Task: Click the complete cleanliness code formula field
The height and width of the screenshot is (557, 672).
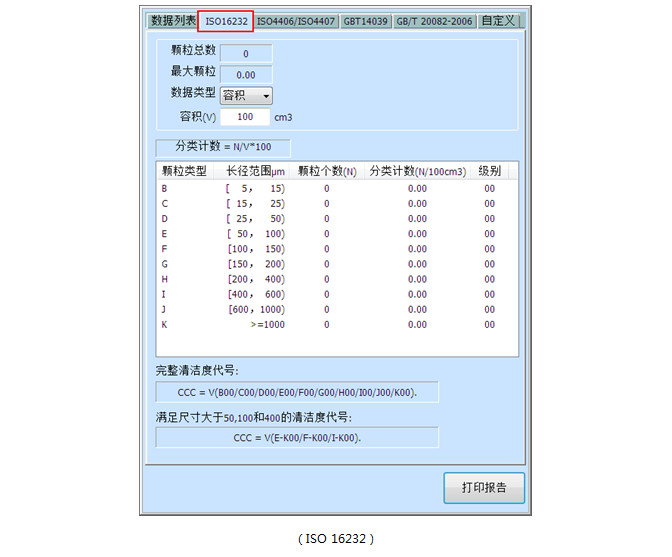Action: [x=296, y=391]
